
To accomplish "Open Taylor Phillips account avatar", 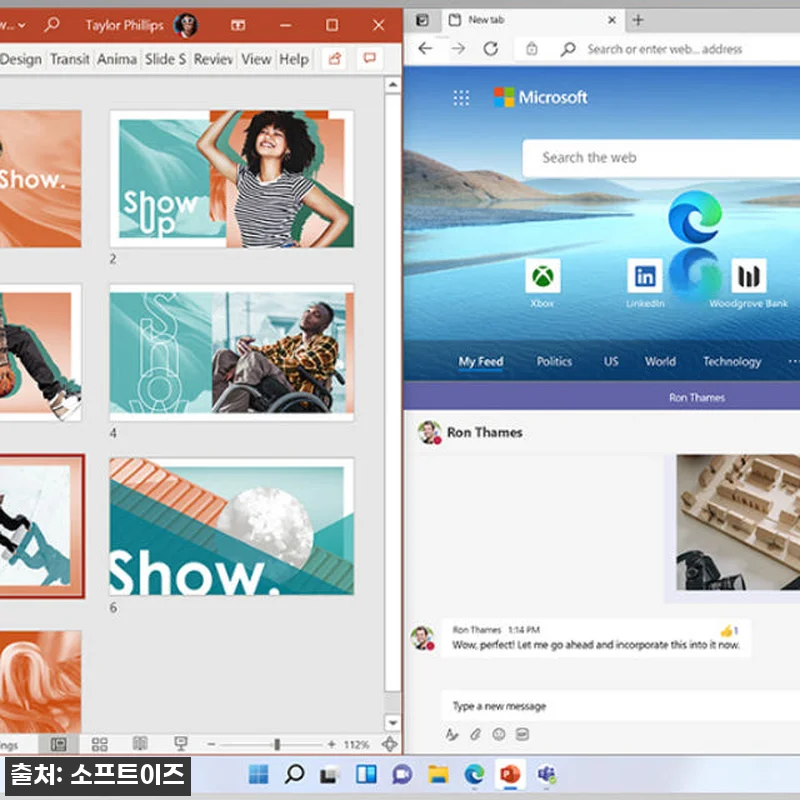I will pyautogui.click(x=186, y=24).
